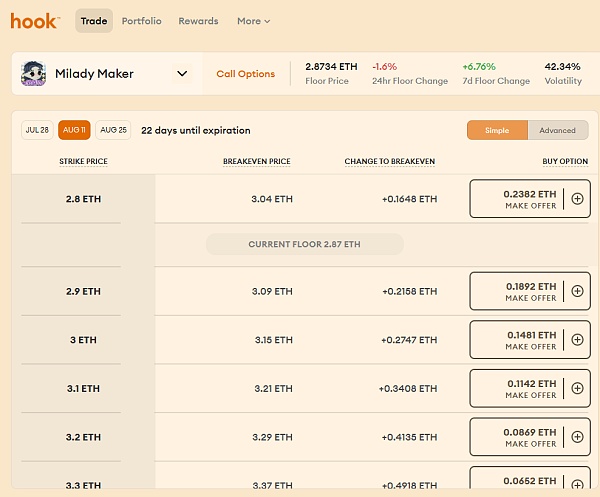This screenshot has width=600, height=497.
Task: Select the JUL 28 expiration date
Action: [x=38, y=130]
